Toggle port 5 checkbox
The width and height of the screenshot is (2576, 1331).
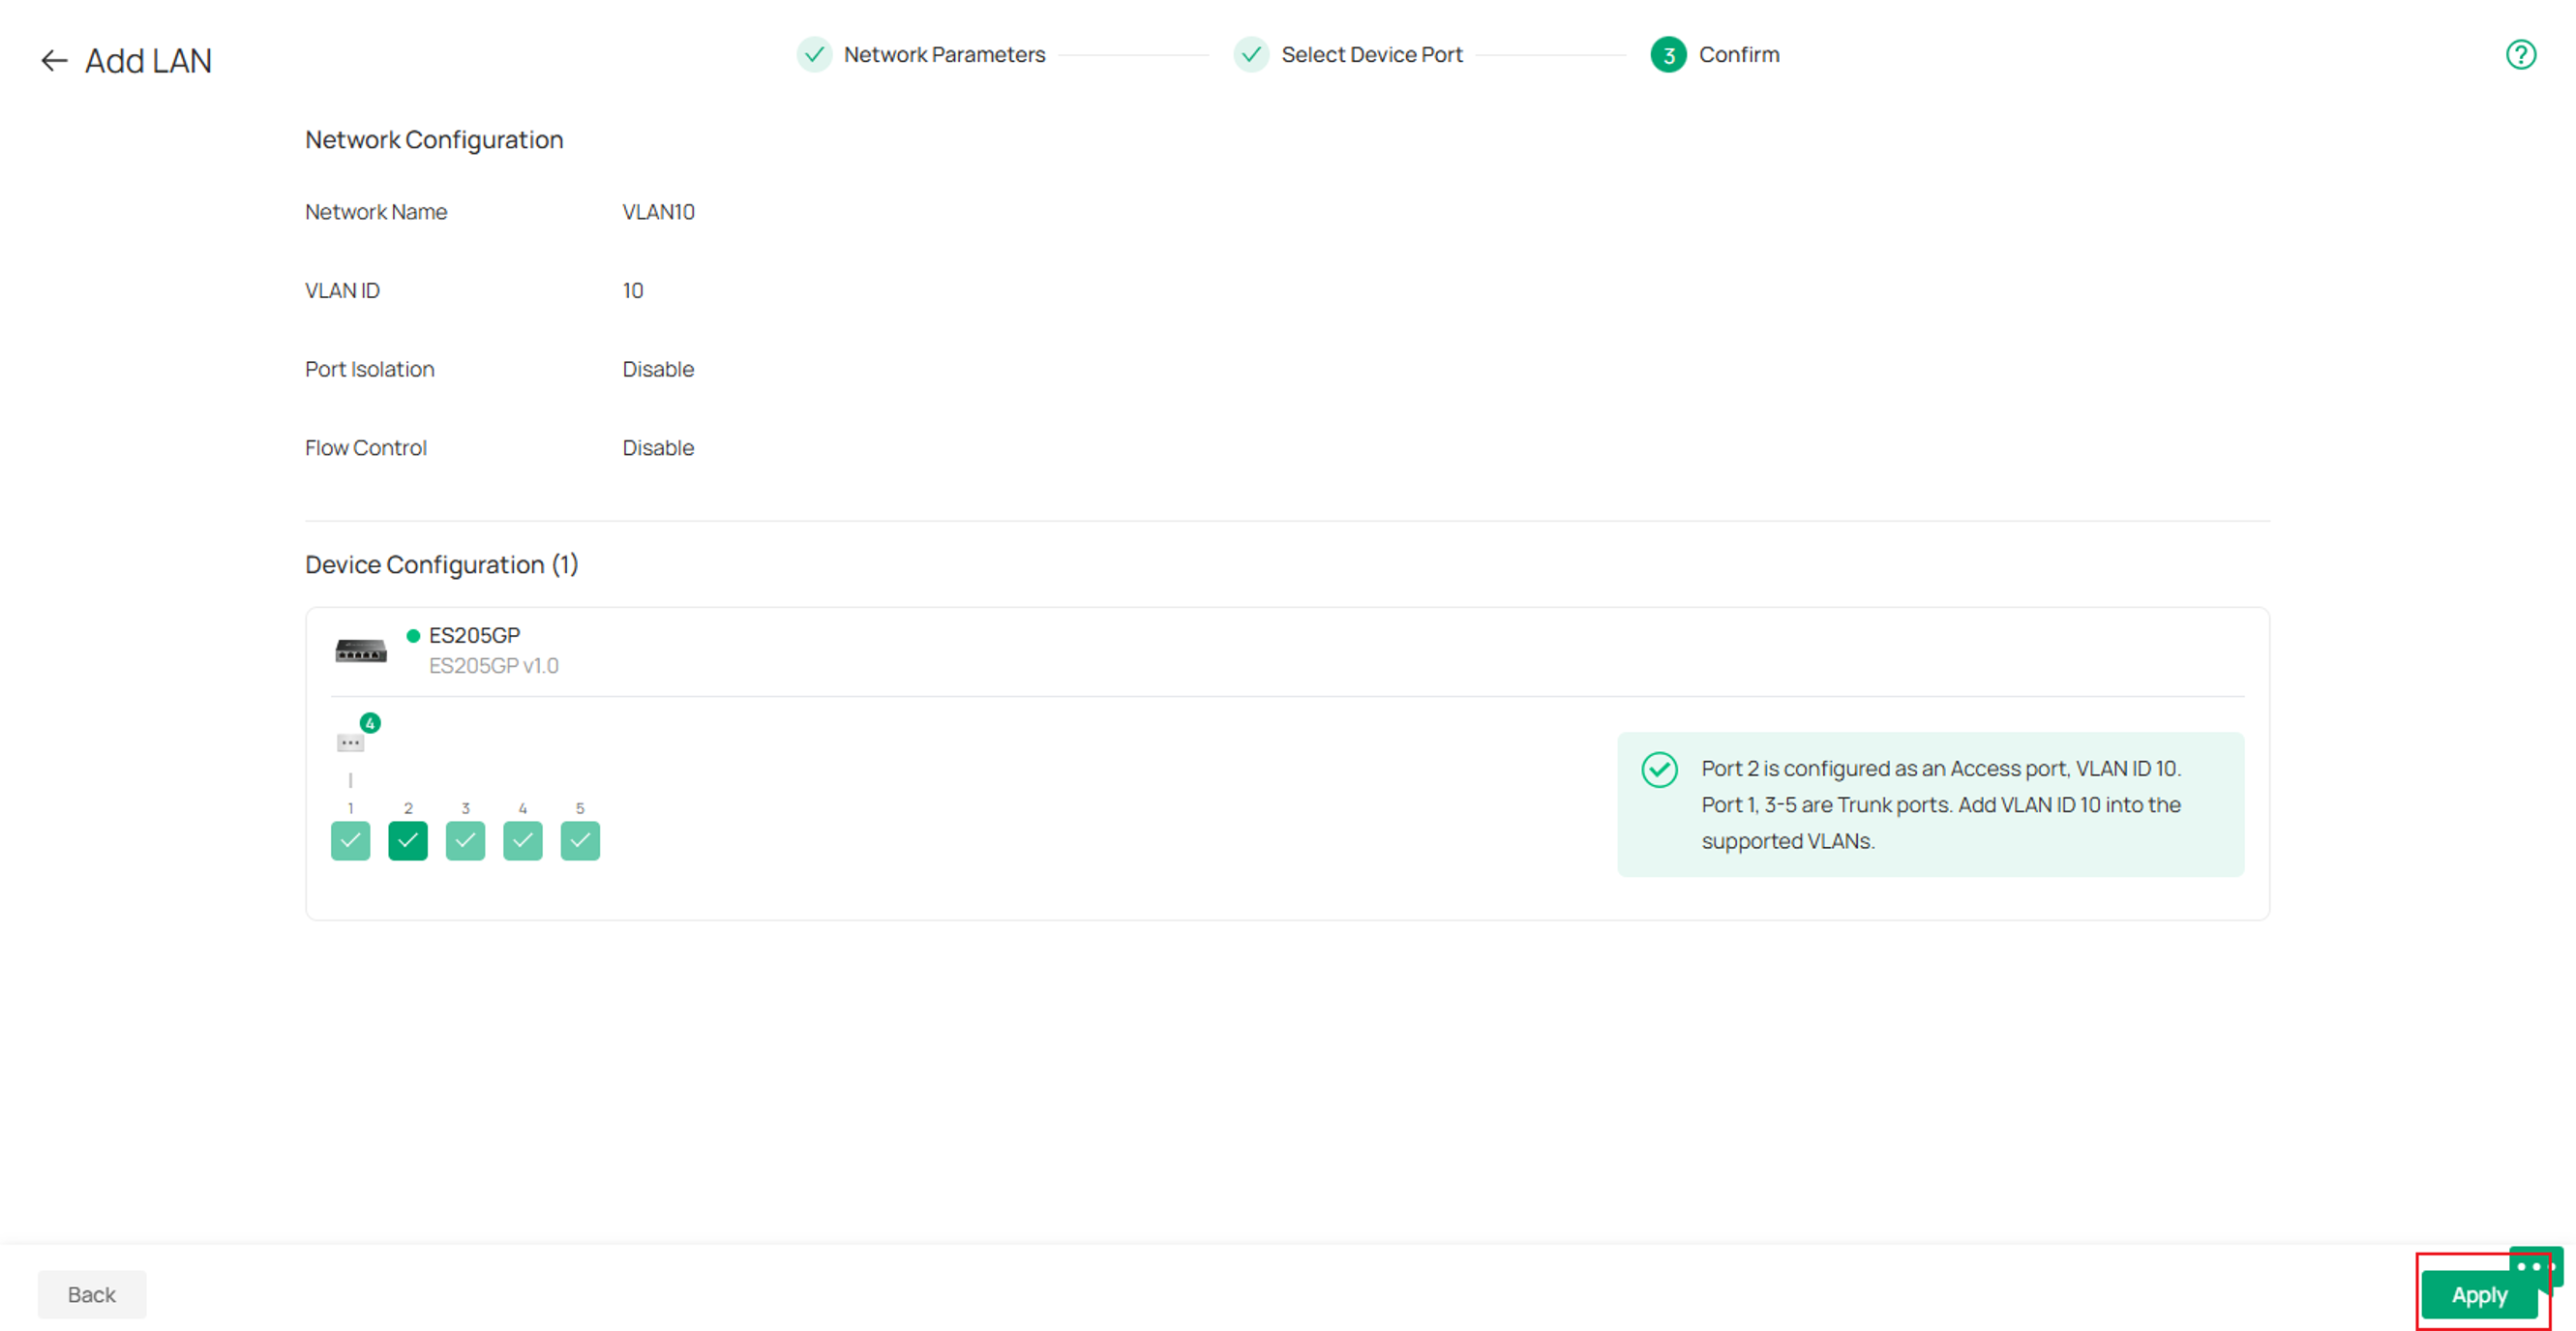pos(580,840)
